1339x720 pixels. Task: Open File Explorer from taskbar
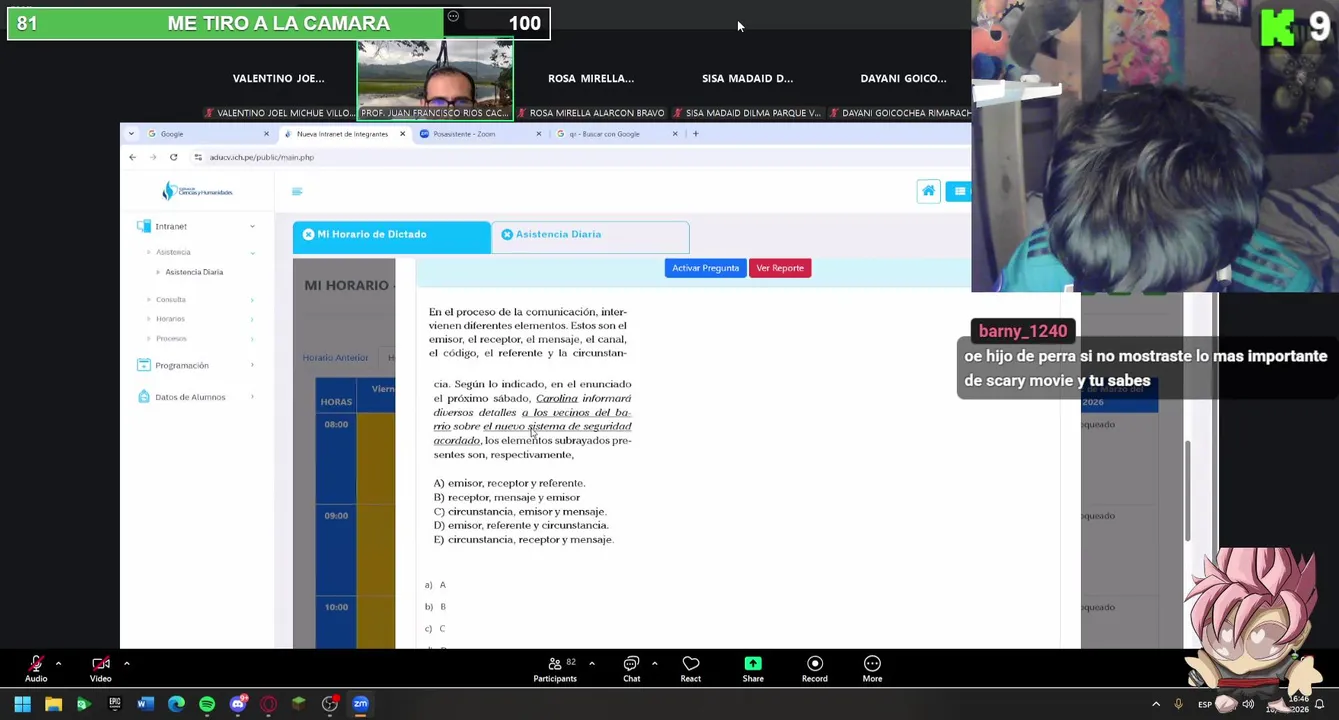(x=53, y=704)
